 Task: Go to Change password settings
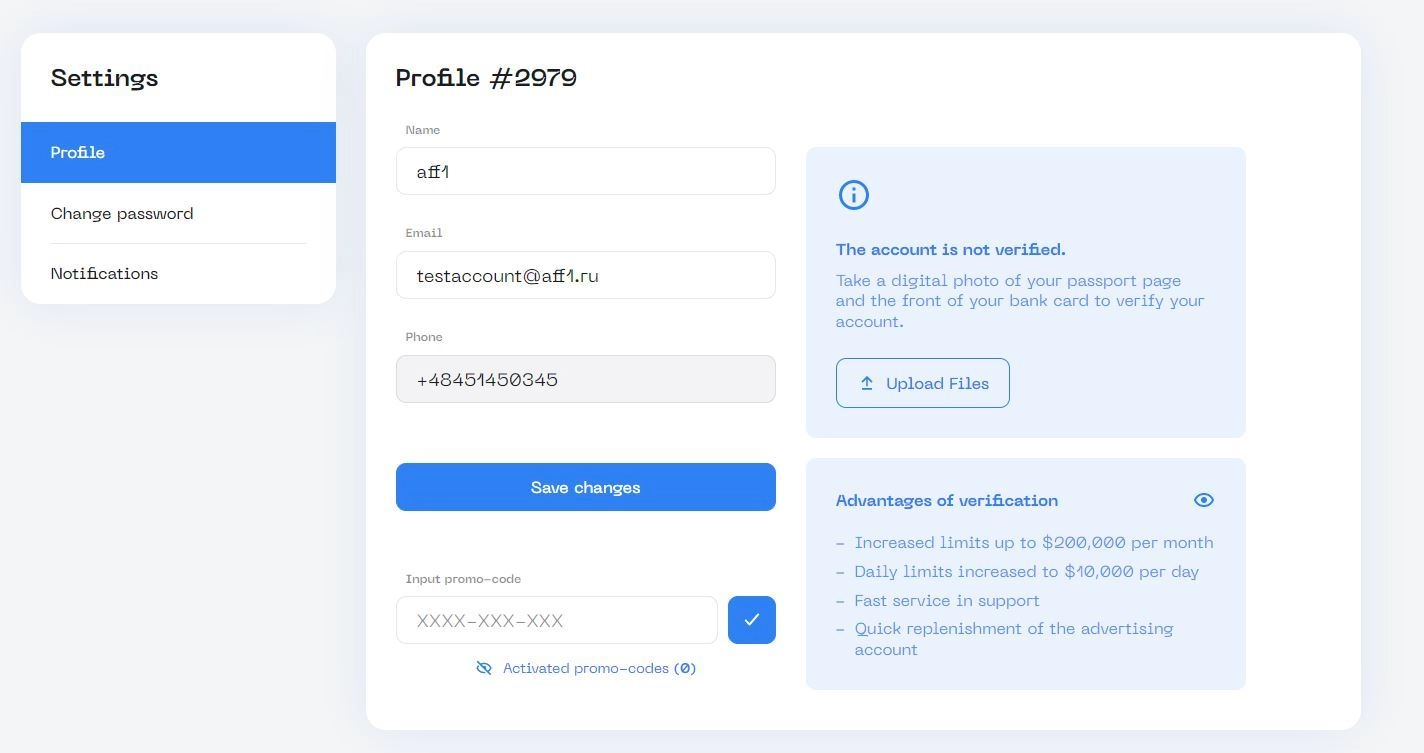(x=122, y=213)
